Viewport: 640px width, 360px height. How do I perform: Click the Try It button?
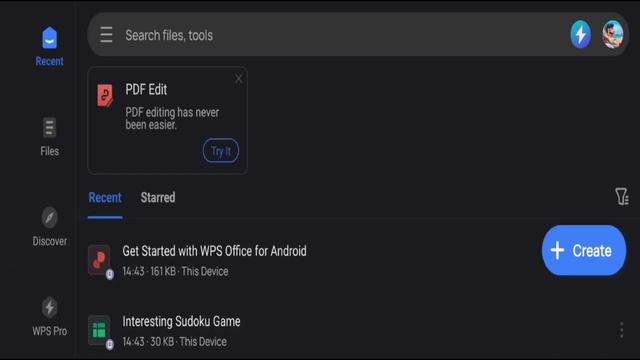(x=221, y=151)
